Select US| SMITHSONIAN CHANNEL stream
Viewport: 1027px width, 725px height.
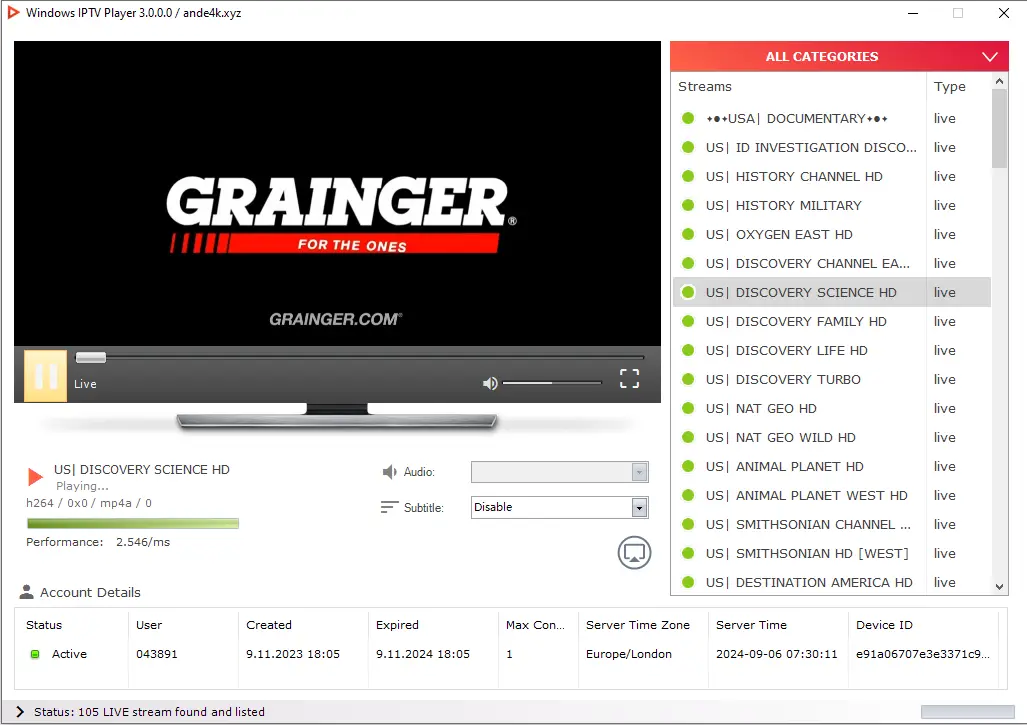pos(831,525)
